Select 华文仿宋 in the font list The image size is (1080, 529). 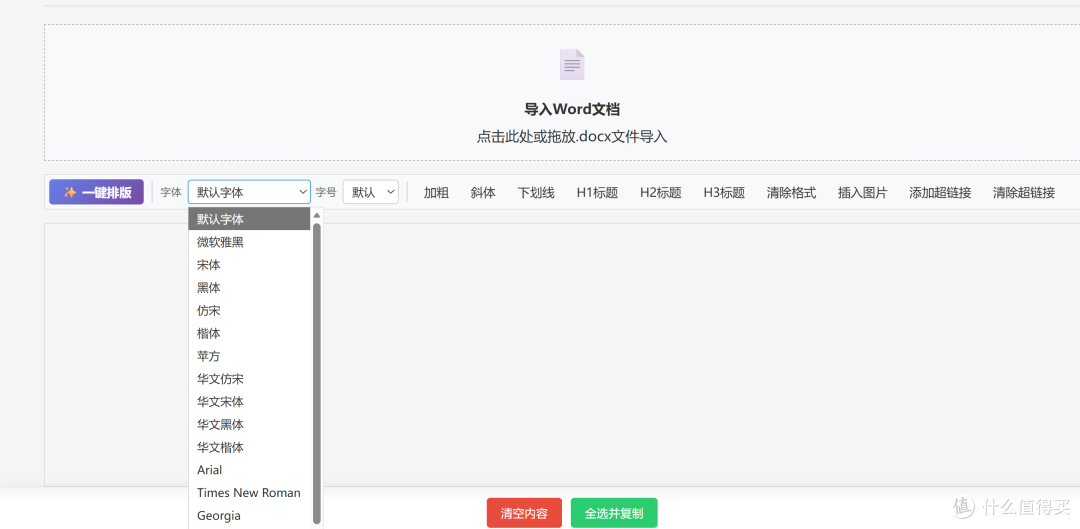coord(249,379)
